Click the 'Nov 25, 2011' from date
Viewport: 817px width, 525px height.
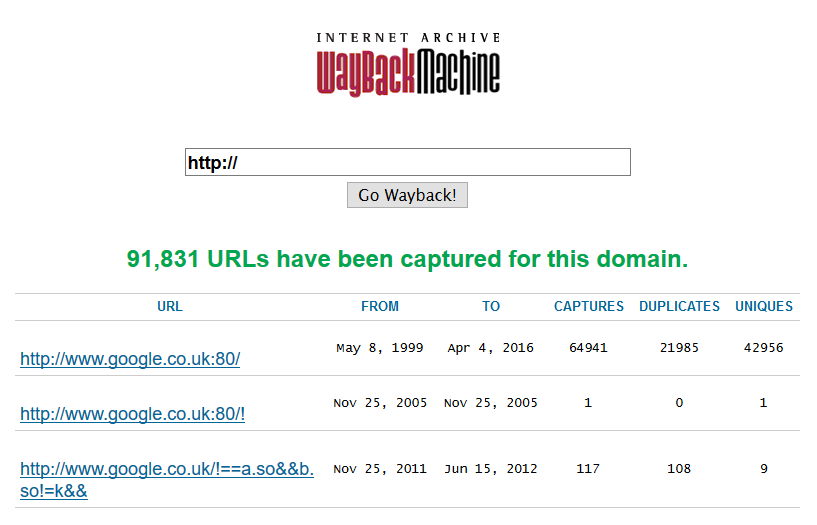[380, 469]
